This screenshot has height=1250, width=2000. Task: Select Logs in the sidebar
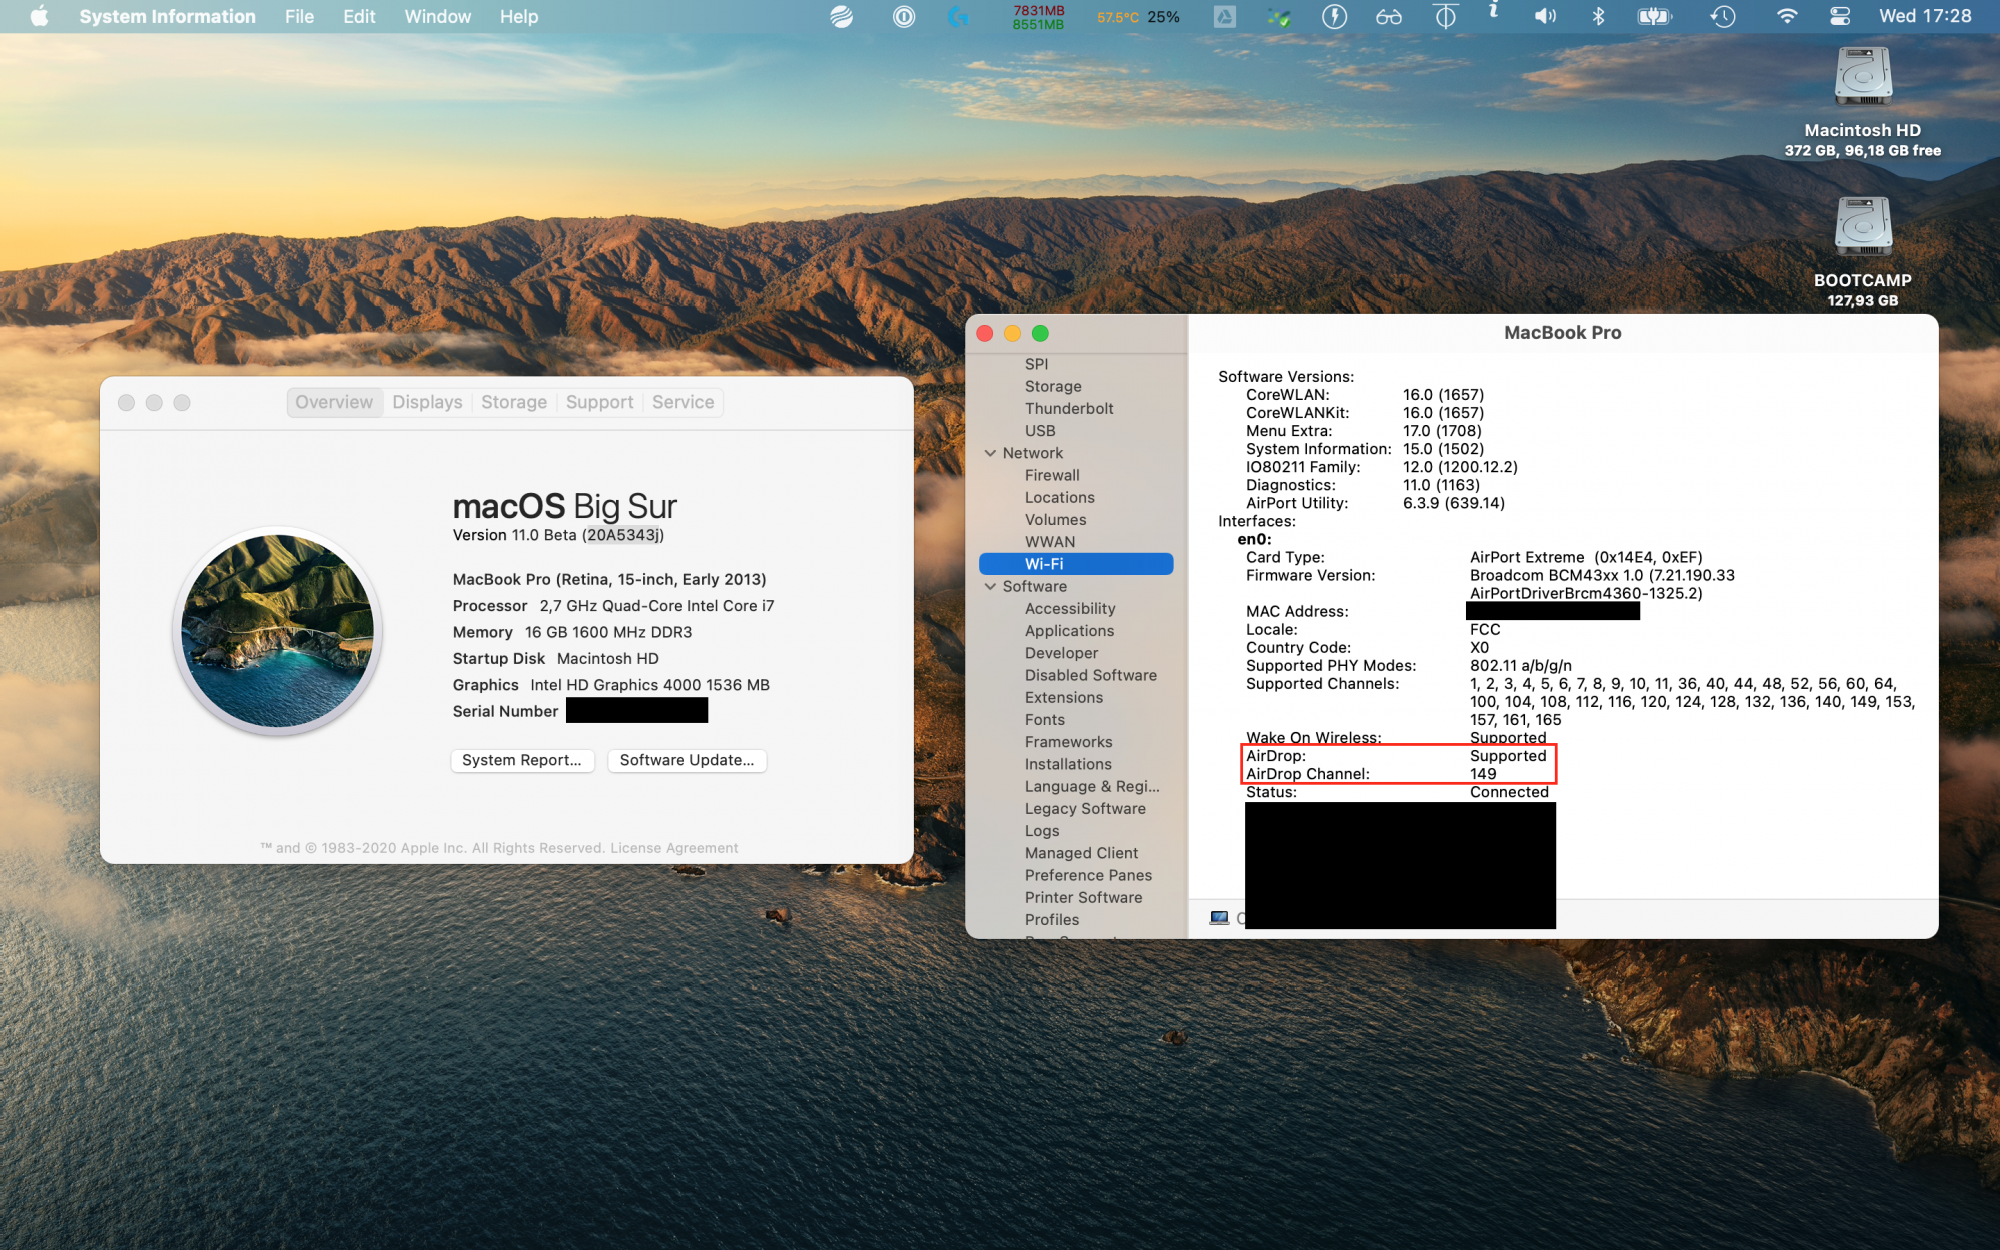pyautogui.click(x=1042, y=831)
